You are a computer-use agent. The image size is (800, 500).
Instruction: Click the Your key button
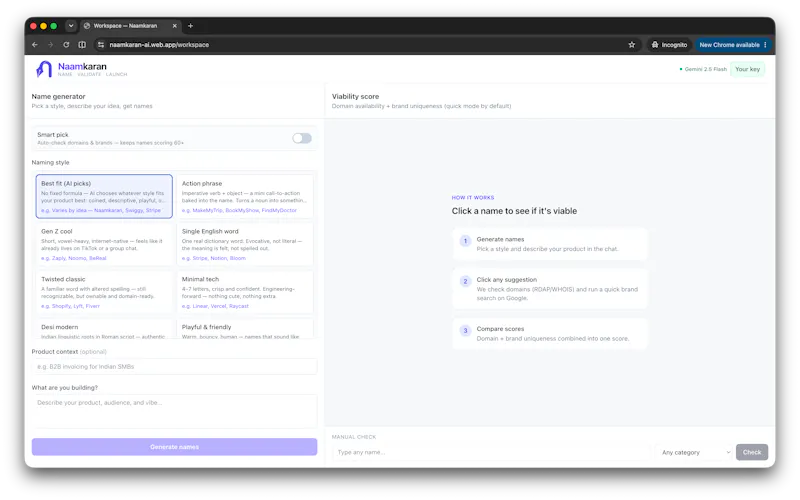747,69
